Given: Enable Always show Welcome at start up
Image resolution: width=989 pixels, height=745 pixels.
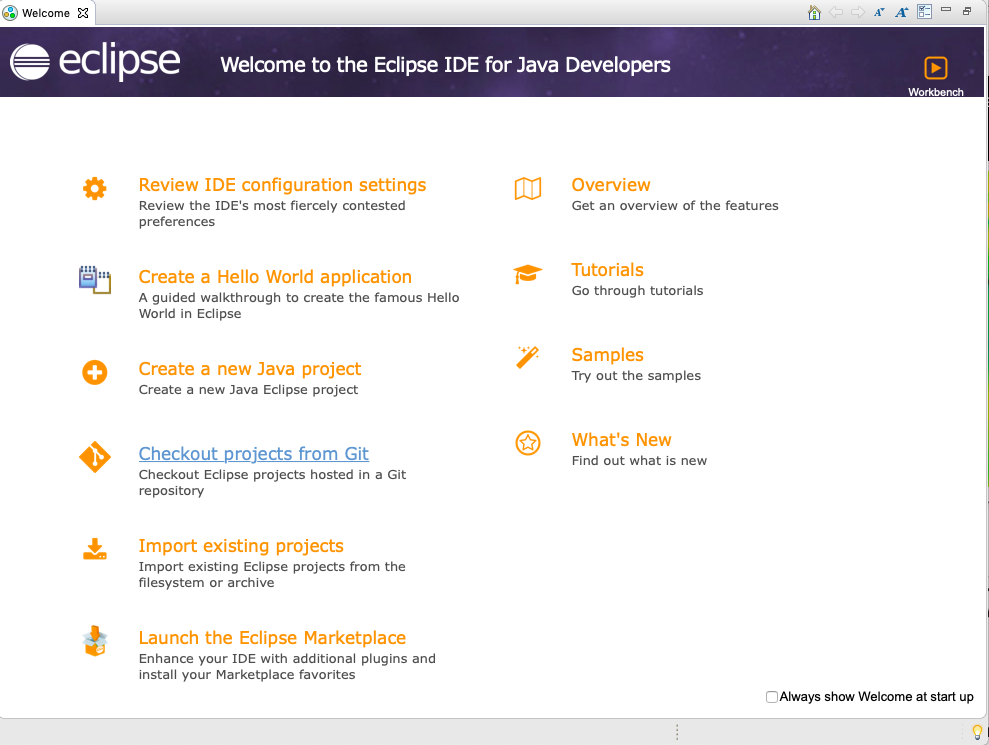Looking at the screenshot, I should click(x=771, y=697).
